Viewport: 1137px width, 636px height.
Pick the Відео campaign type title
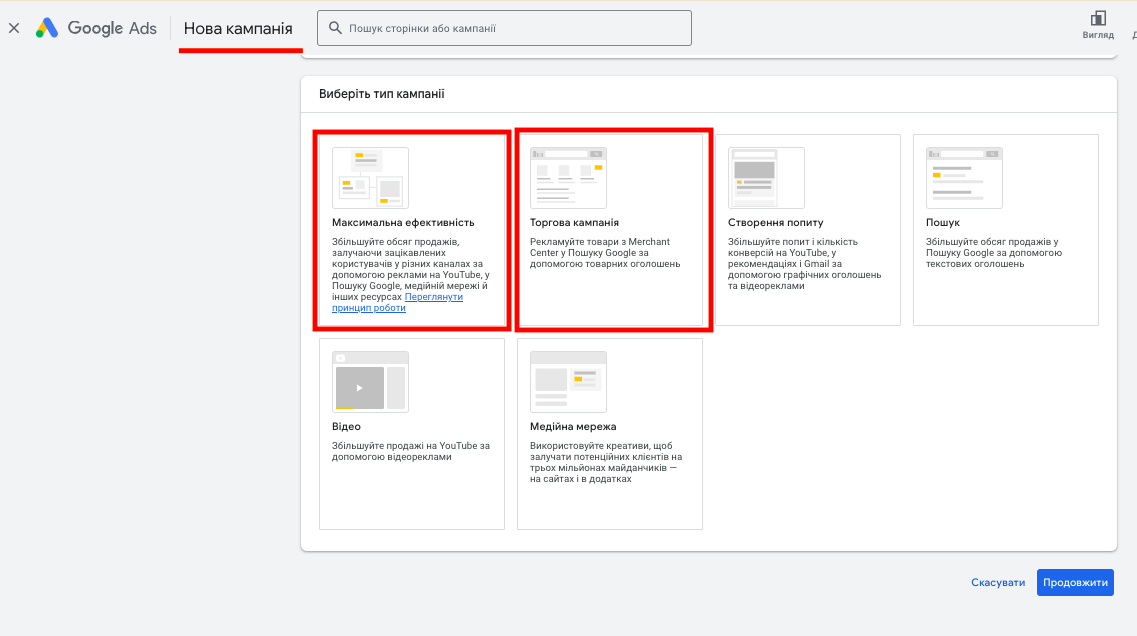(347, 426)
